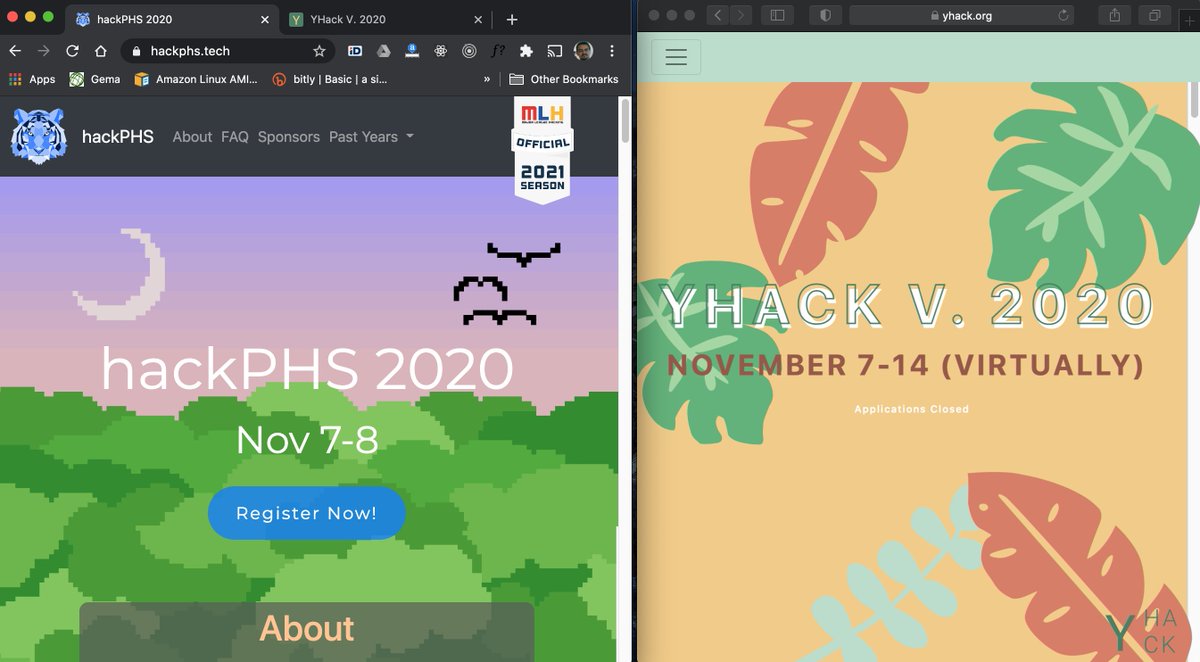1200x662 pixels.
Task: Go to the FAQ nav link
Action: 235,137
